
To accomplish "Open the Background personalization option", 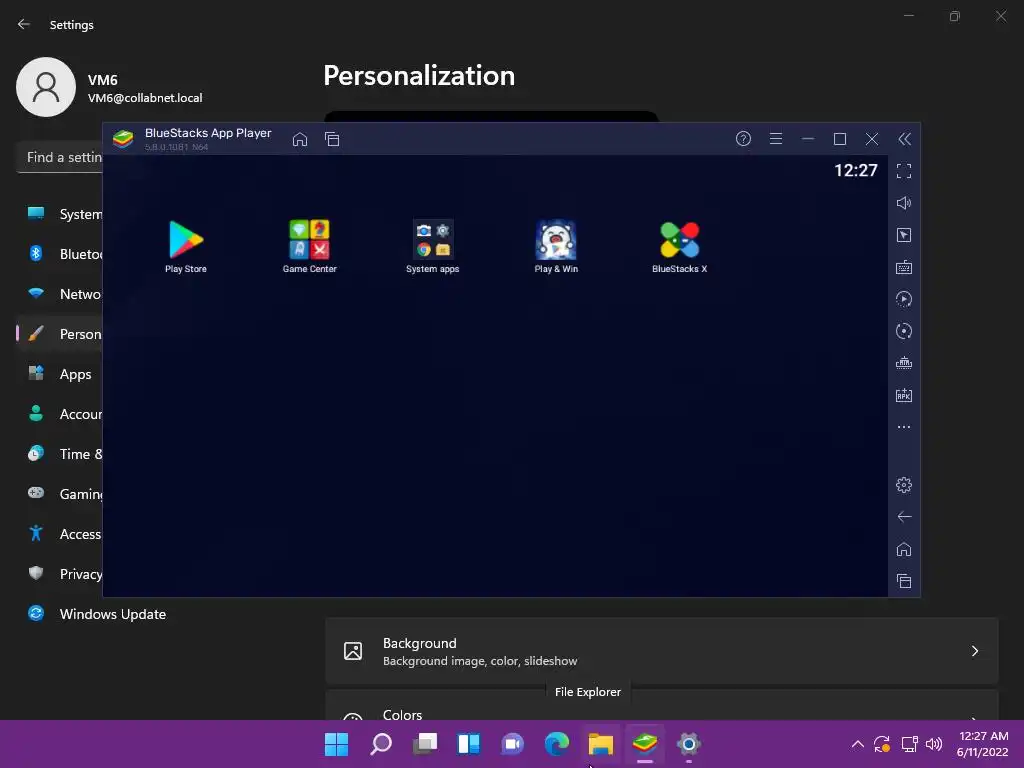I will click(x=662, y=651).
